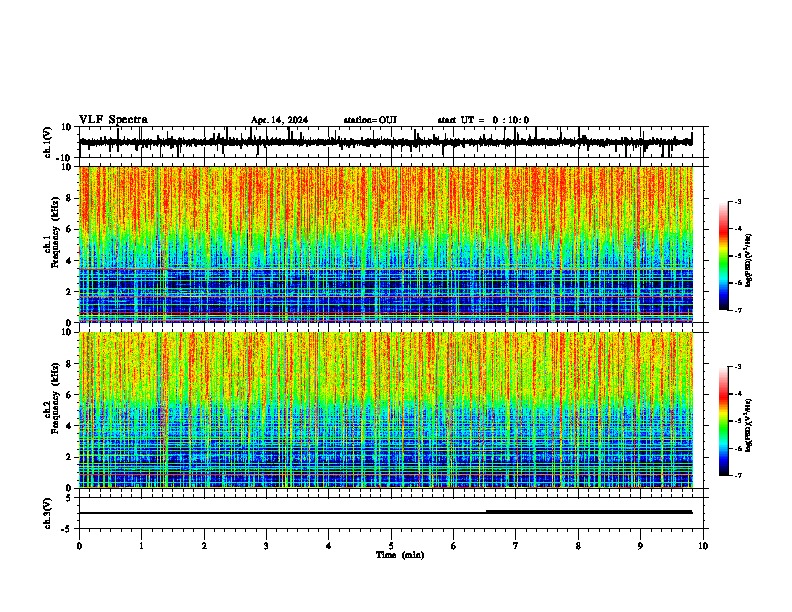
Task: Click the ch.1(V) waveform panel
Action: tap(393, 142)
